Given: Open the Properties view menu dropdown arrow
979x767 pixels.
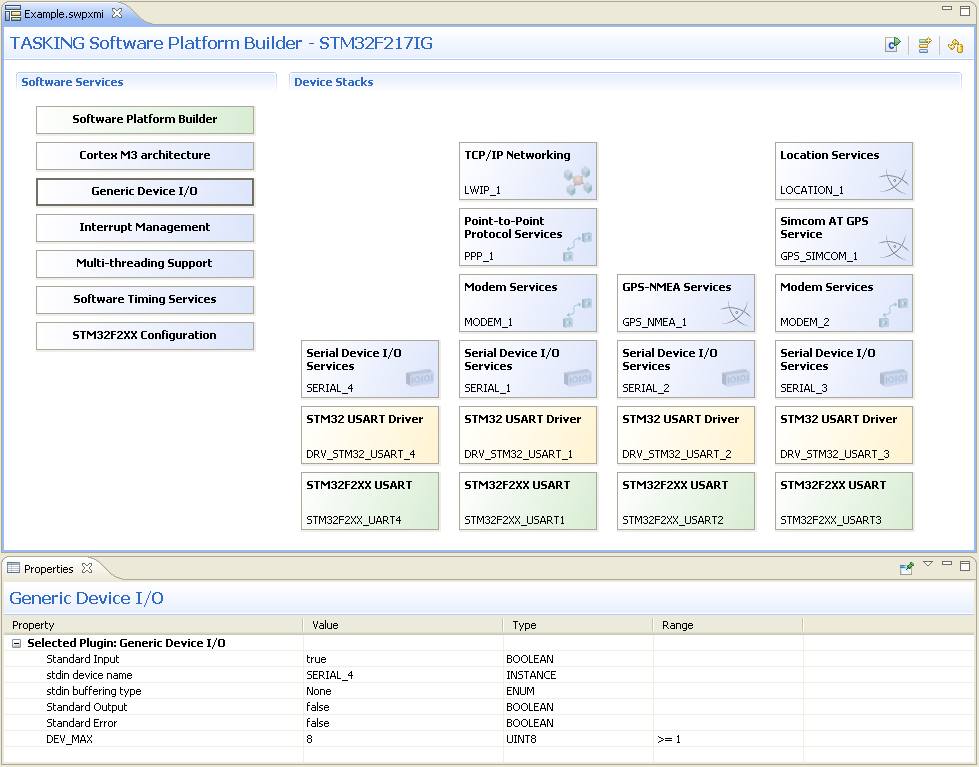Looking at the screenshot, I should (x=928, y=565).
